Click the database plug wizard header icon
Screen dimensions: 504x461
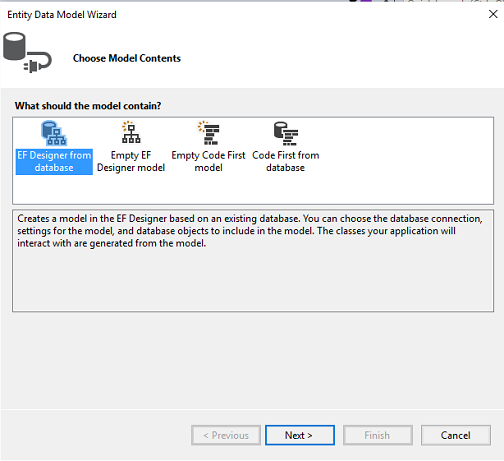pyautogui.click(x=27, y=52)
